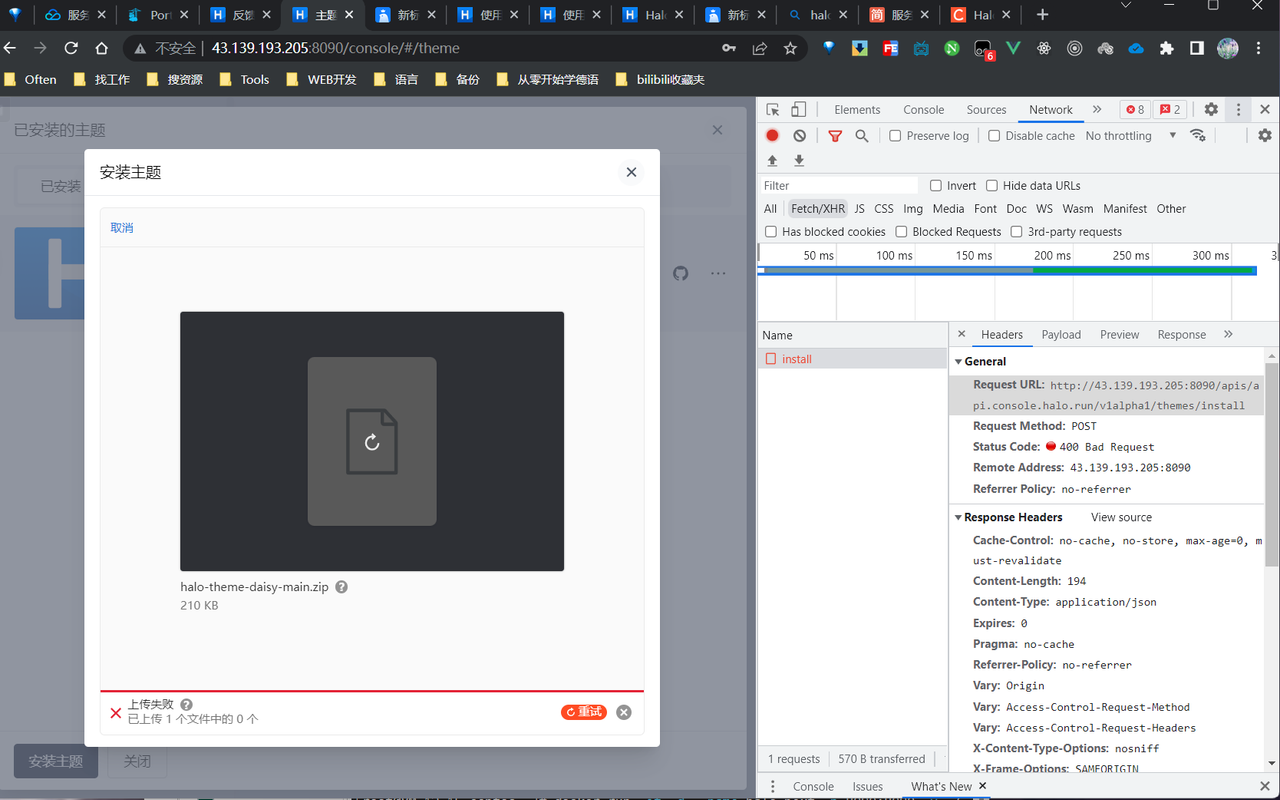Open DevTools main settings gear
The width and height of the screenshot is (1280, 800).
click(1211, 110)
